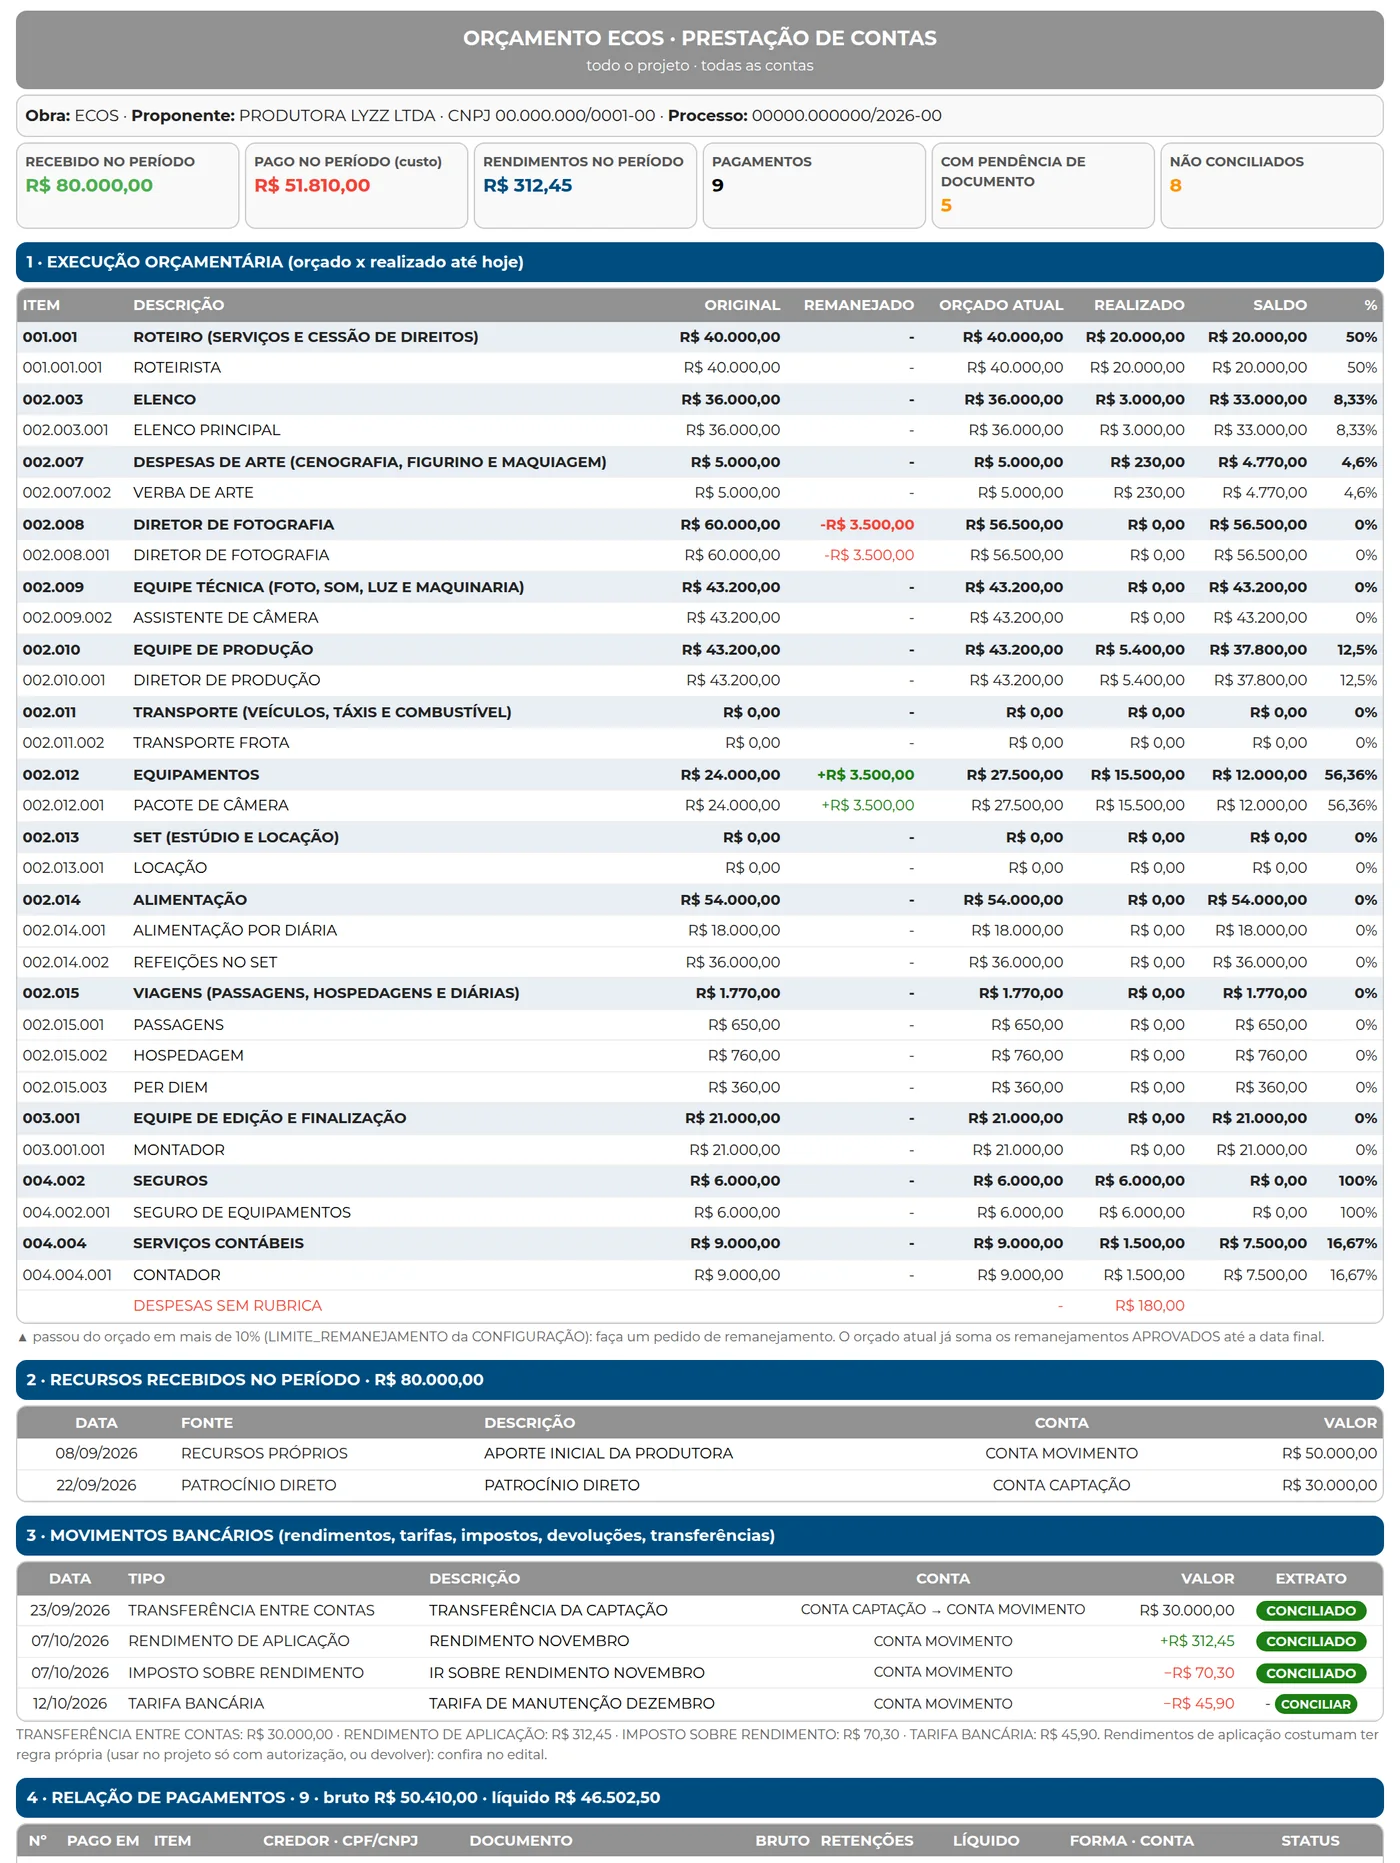Click section header 3 · MOVIMENTOS BANCÁRIOS

(700, 1535)
